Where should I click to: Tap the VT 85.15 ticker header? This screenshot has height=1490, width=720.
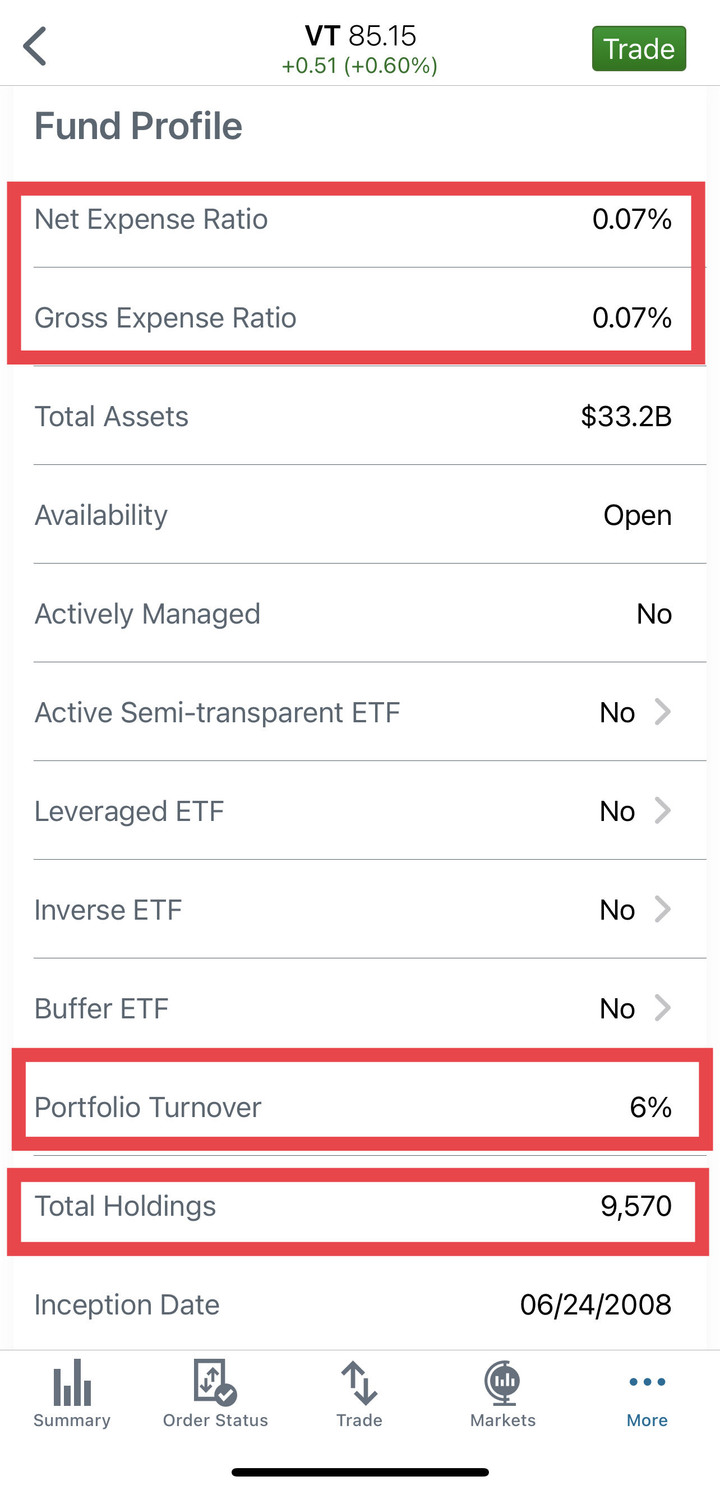point(360,37)
